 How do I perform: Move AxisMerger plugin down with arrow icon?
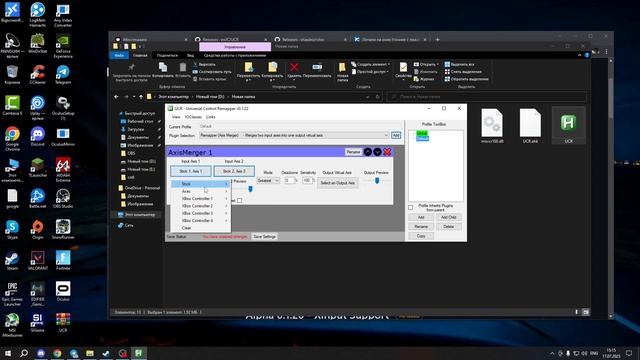coord(378,152)
